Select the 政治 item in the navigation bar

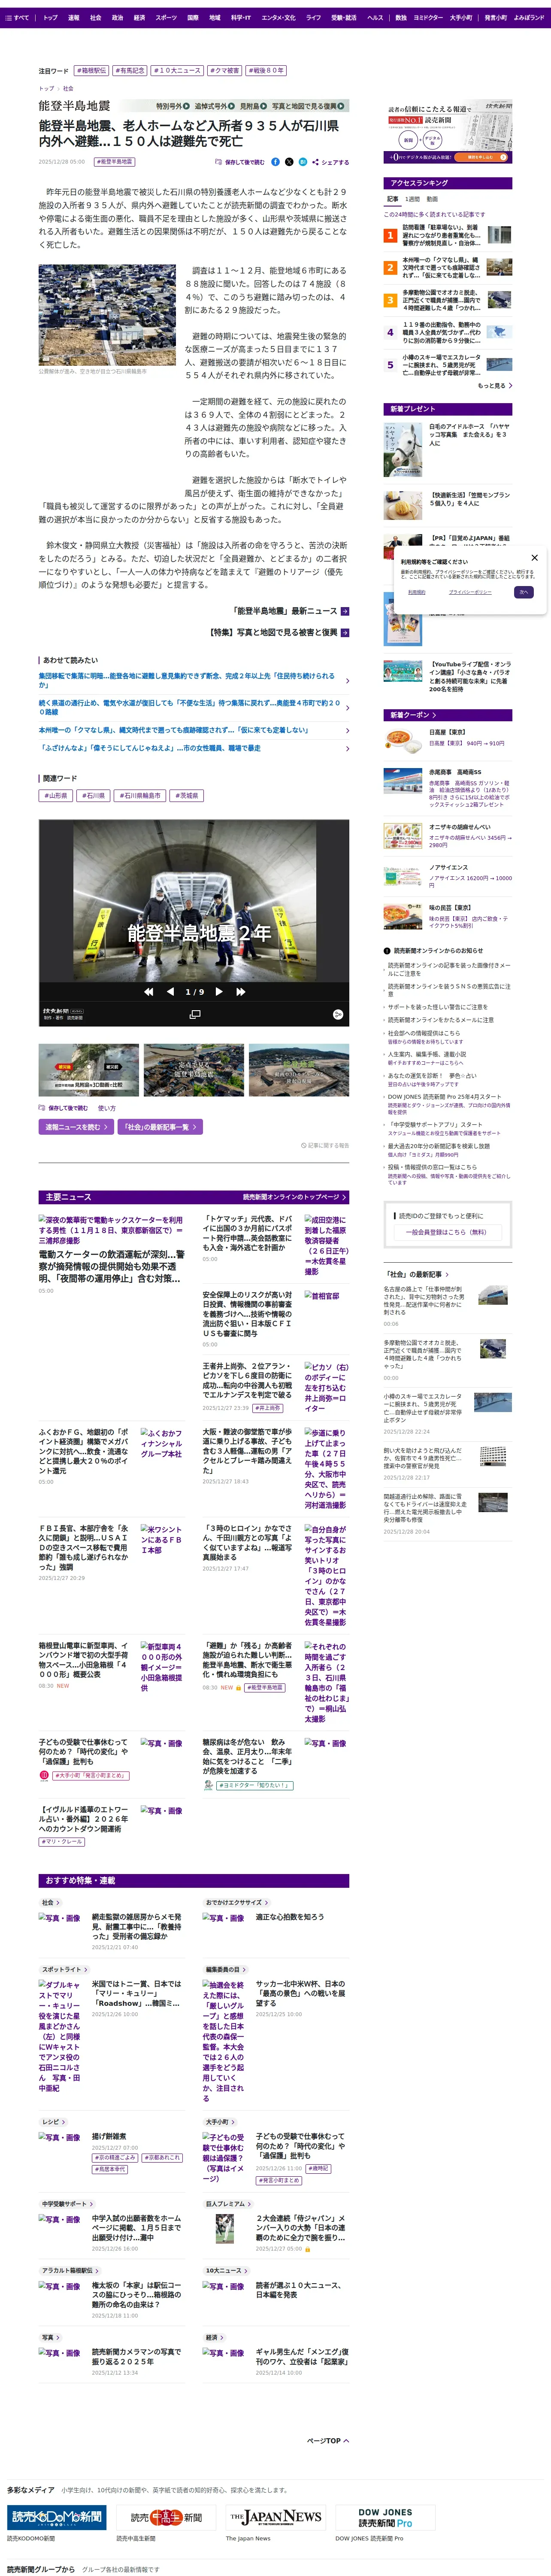tap(117, 18)
